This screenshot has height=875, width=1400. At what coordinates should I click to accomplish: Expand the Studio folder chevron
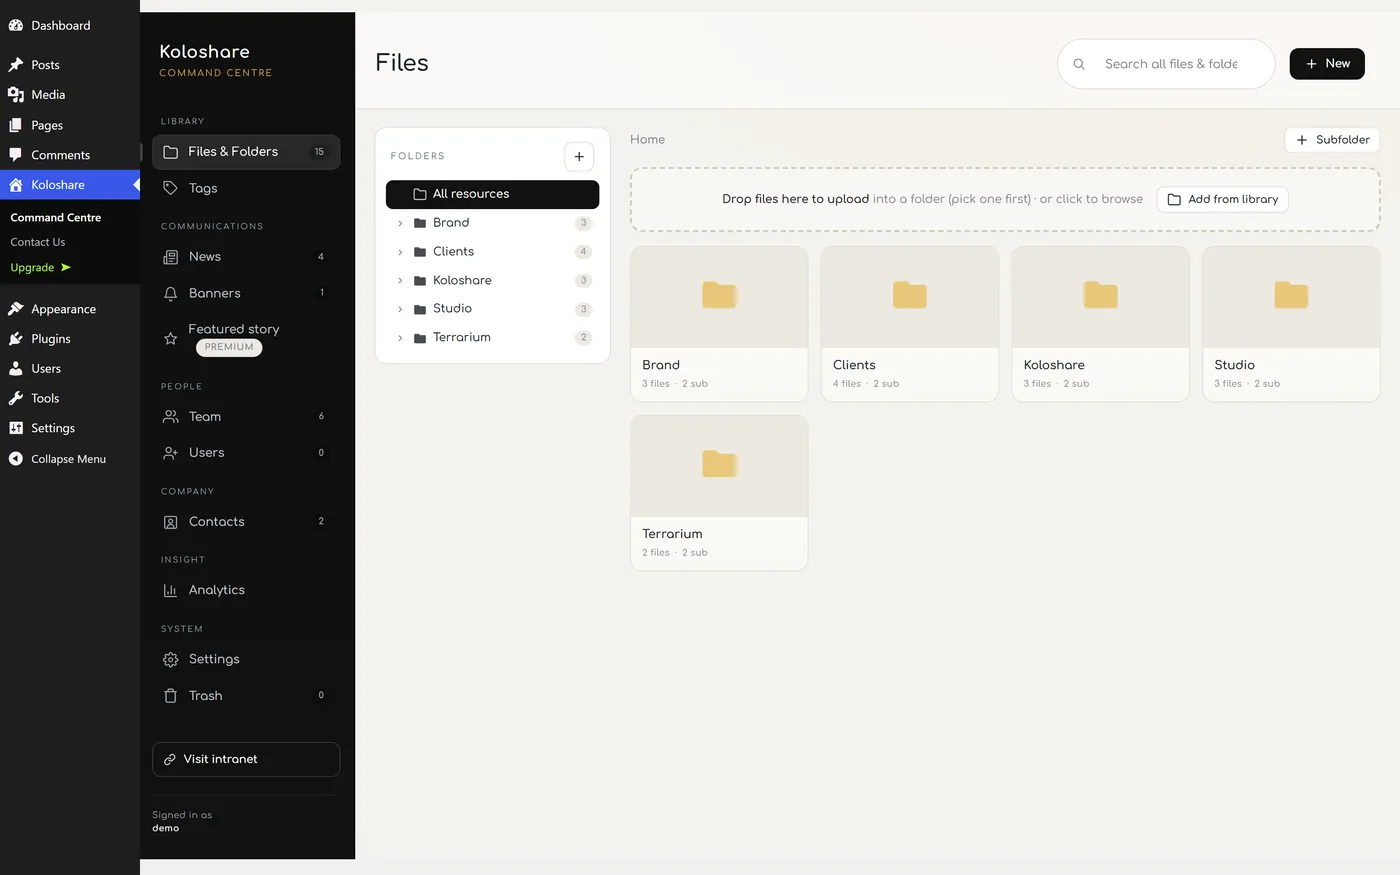[400, 309]
